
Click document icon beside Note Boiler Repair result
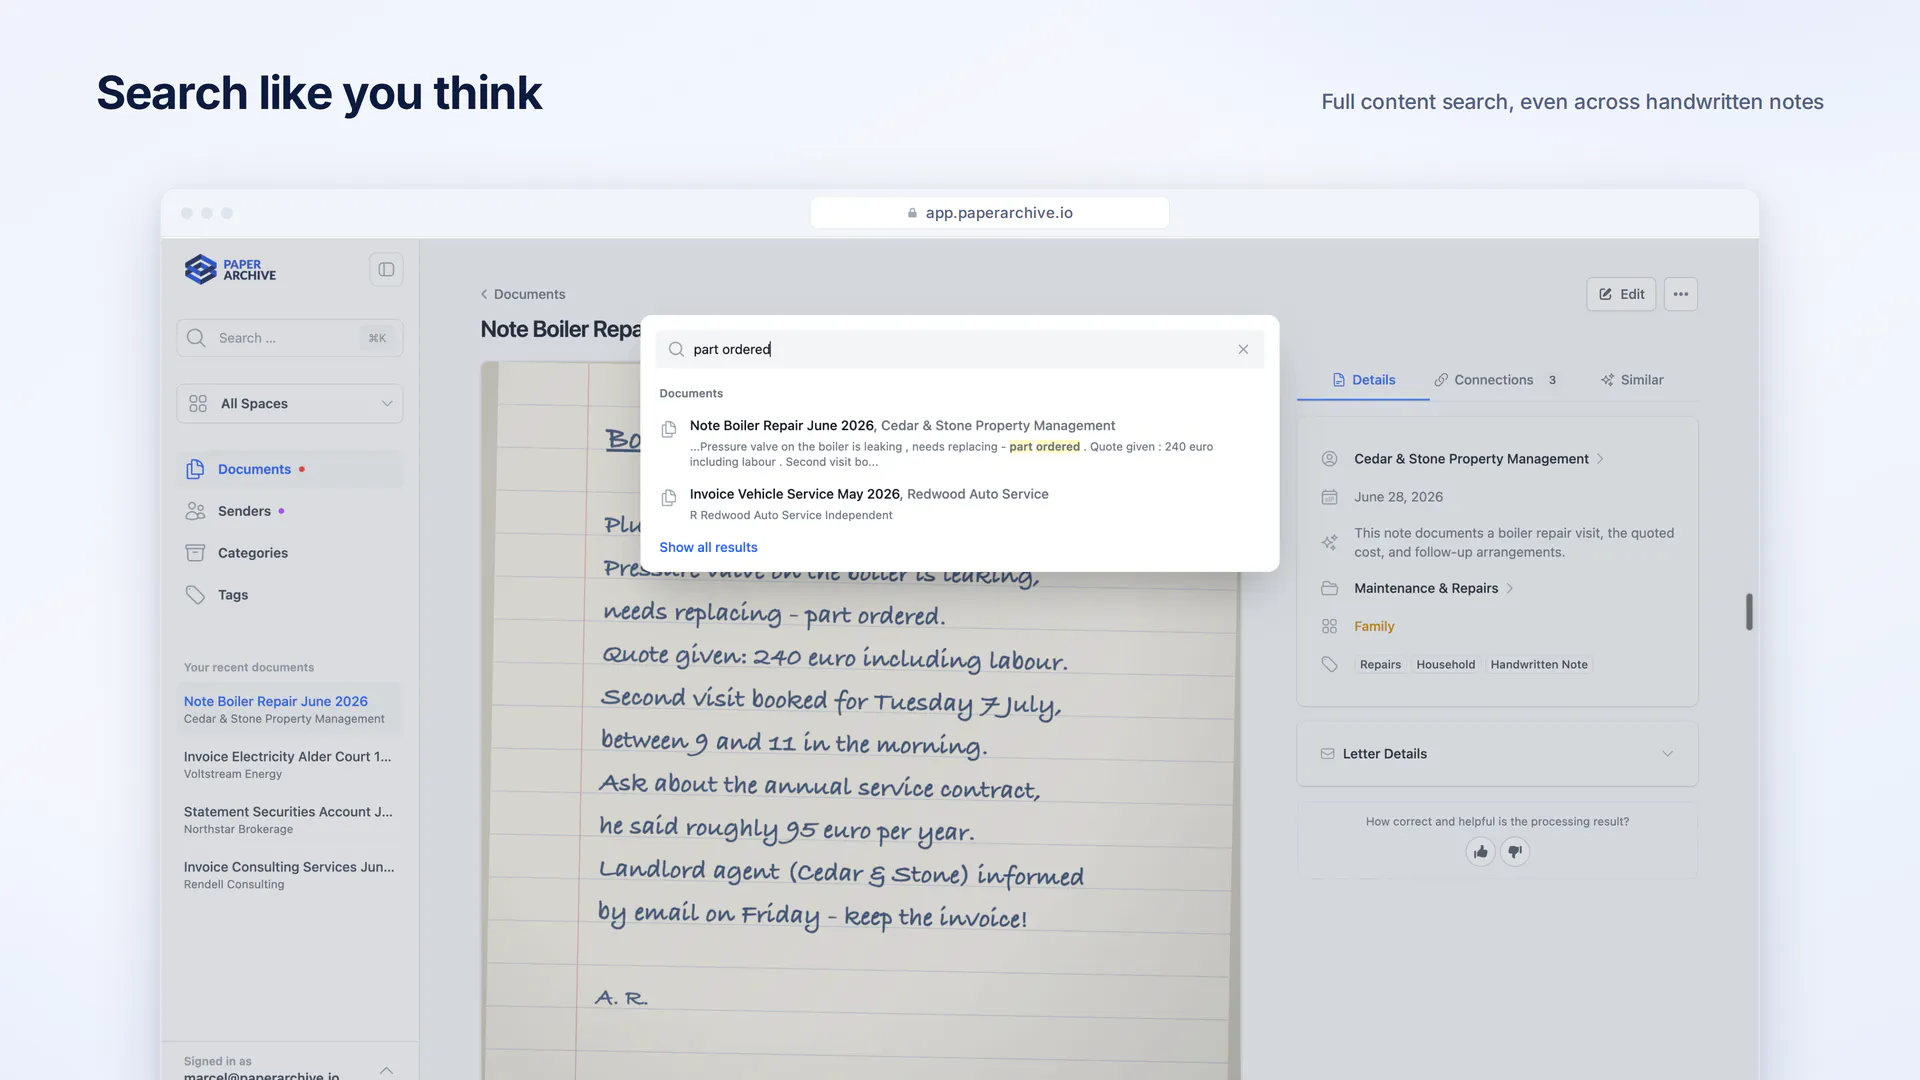pyautogui.click(x=669, y=429)
